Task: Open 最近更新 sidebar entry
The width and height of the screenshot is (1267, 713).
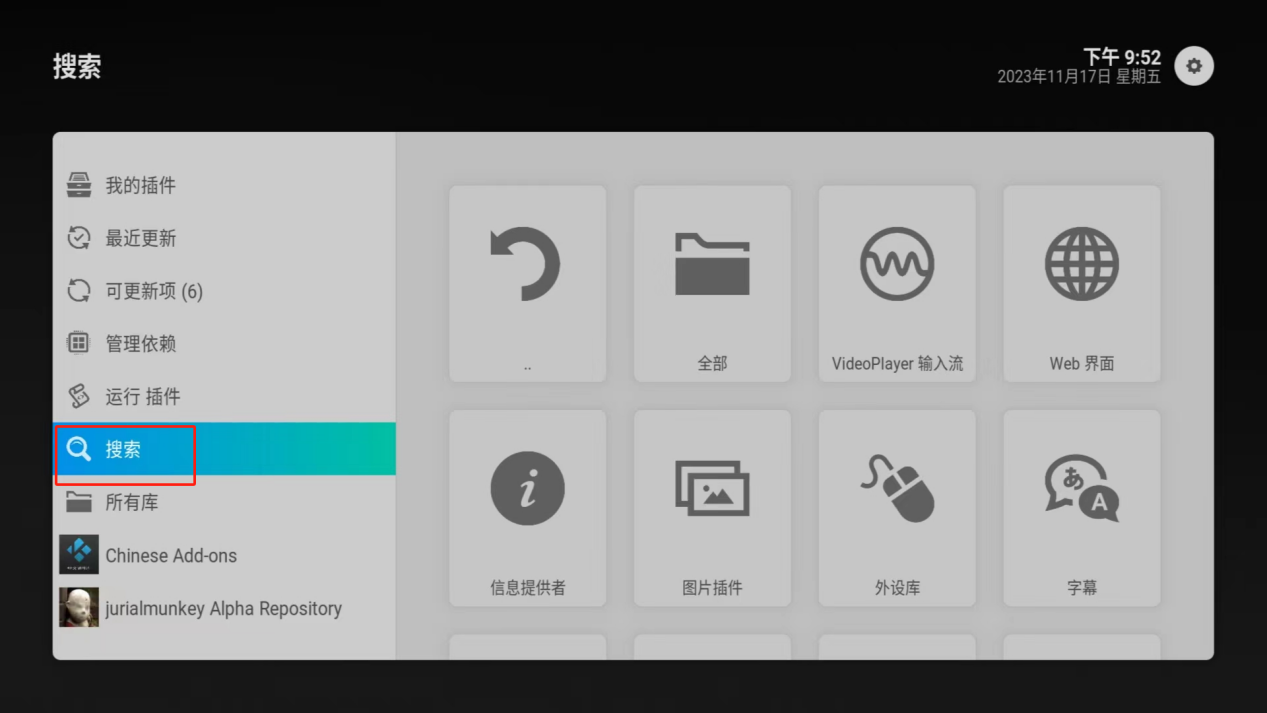Action: (x=140, y=238)
